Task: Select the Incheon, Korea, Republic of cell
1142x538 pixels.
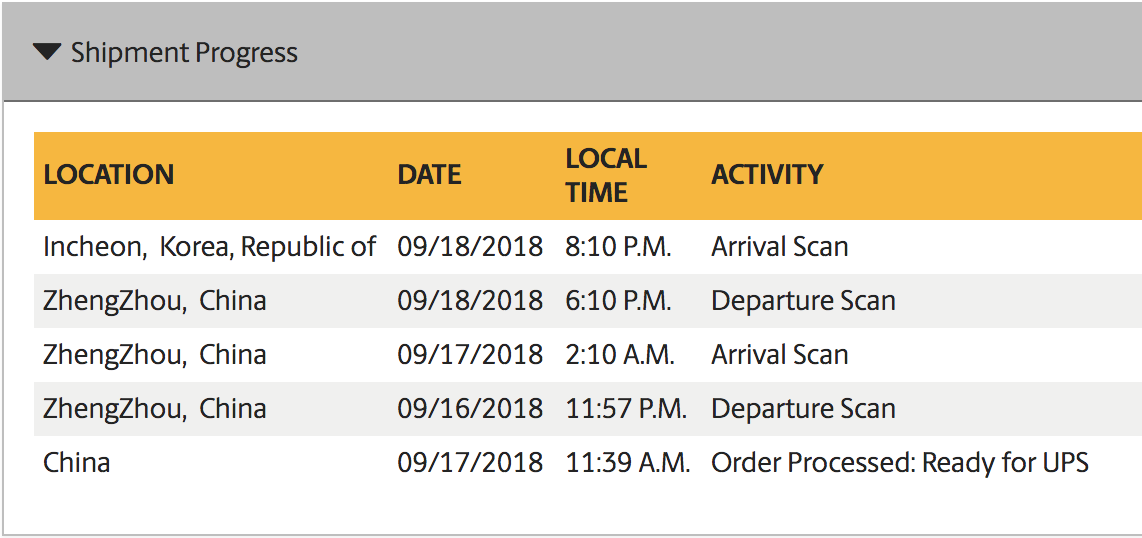Action: pyautogui.click(x=210, y=247)
